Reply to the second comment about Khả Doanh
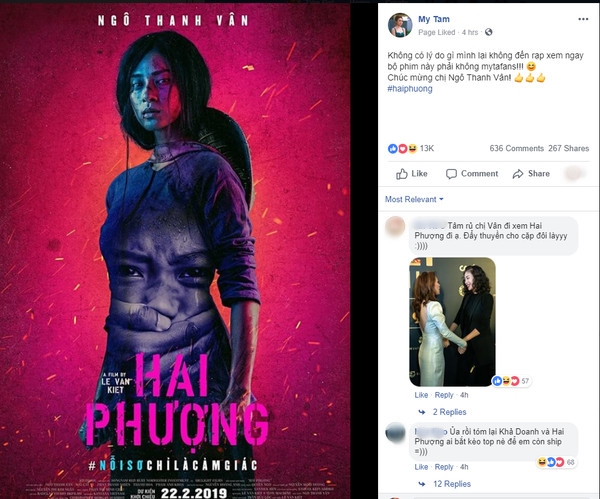The width and height of the screenshot is (600, 499). (444, 467)
